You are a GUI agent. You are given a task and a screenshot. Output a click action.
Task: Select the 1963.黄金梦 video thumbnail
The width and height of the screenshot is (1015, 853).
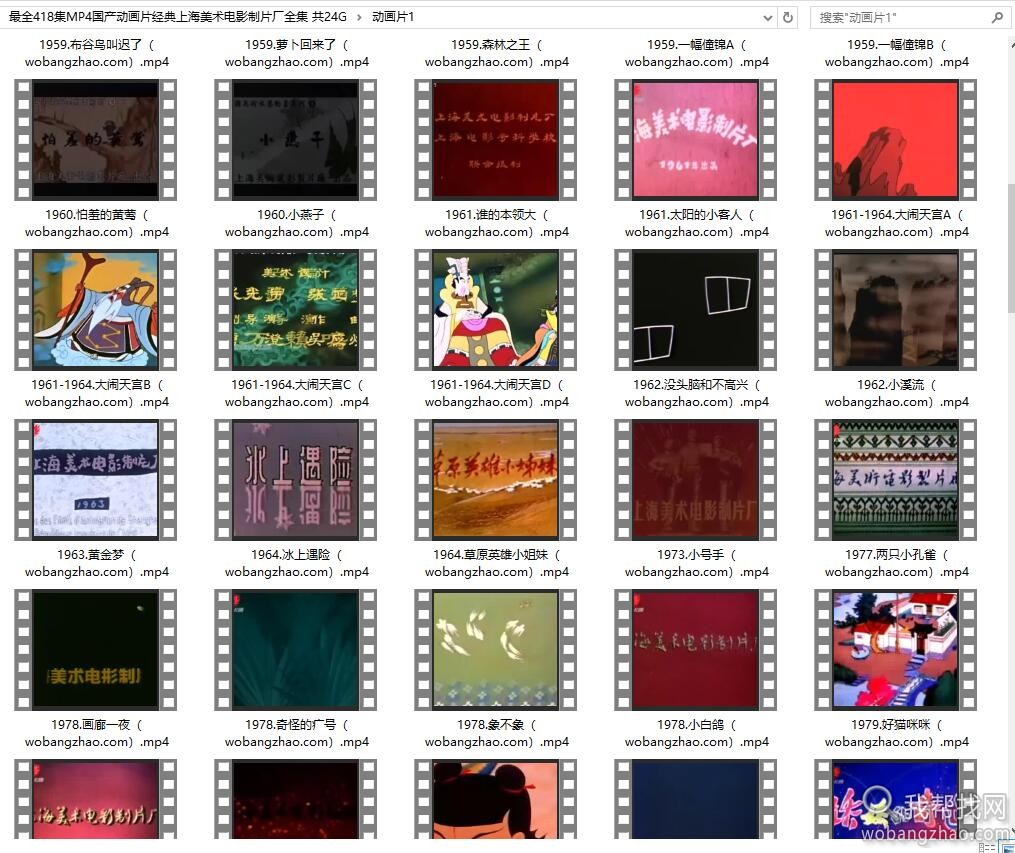[x=96, y=480]
